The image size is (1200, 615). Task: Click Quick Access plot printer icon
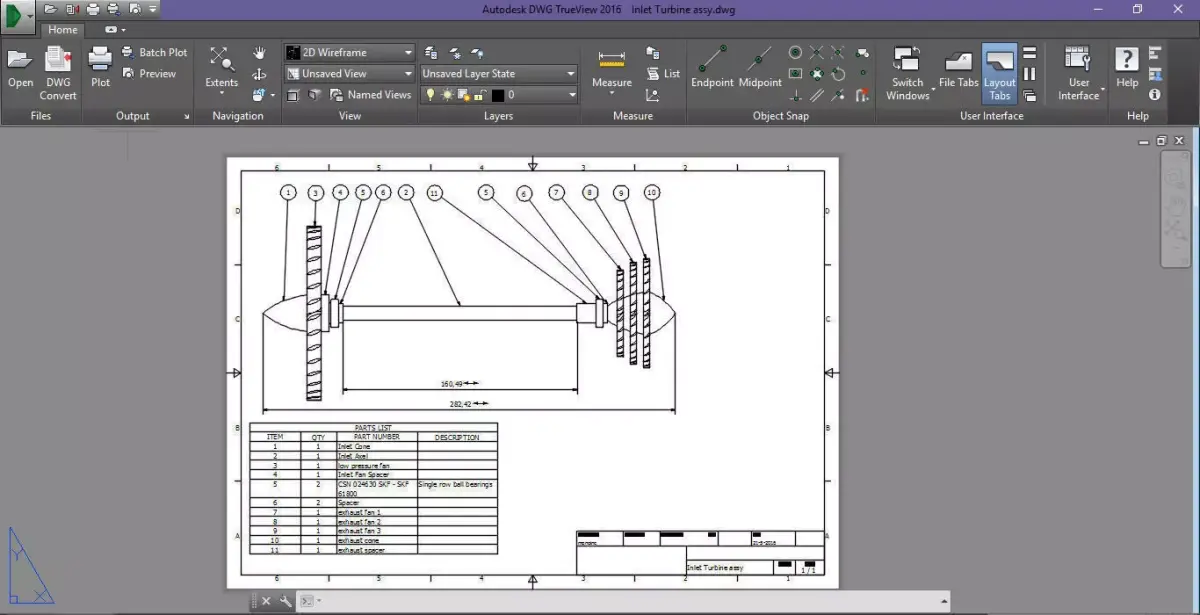click(93, 9)
